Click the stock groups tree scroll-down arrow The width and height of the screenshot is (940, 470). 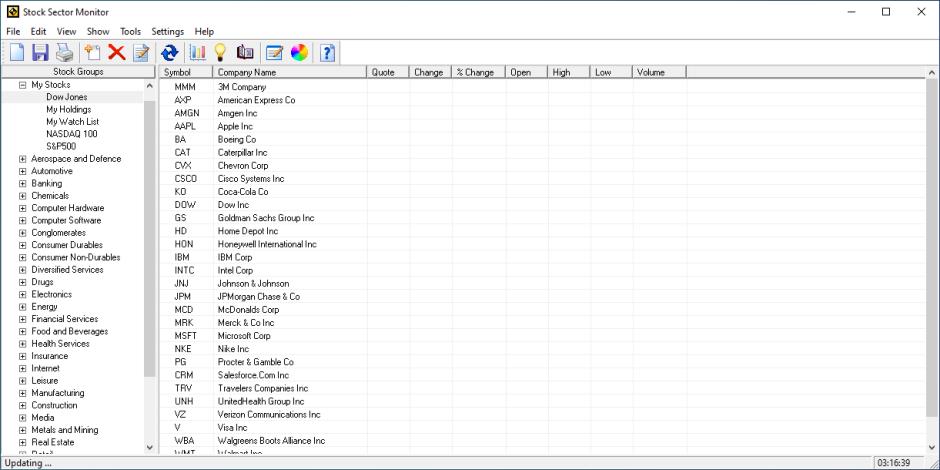click(150, 447)
